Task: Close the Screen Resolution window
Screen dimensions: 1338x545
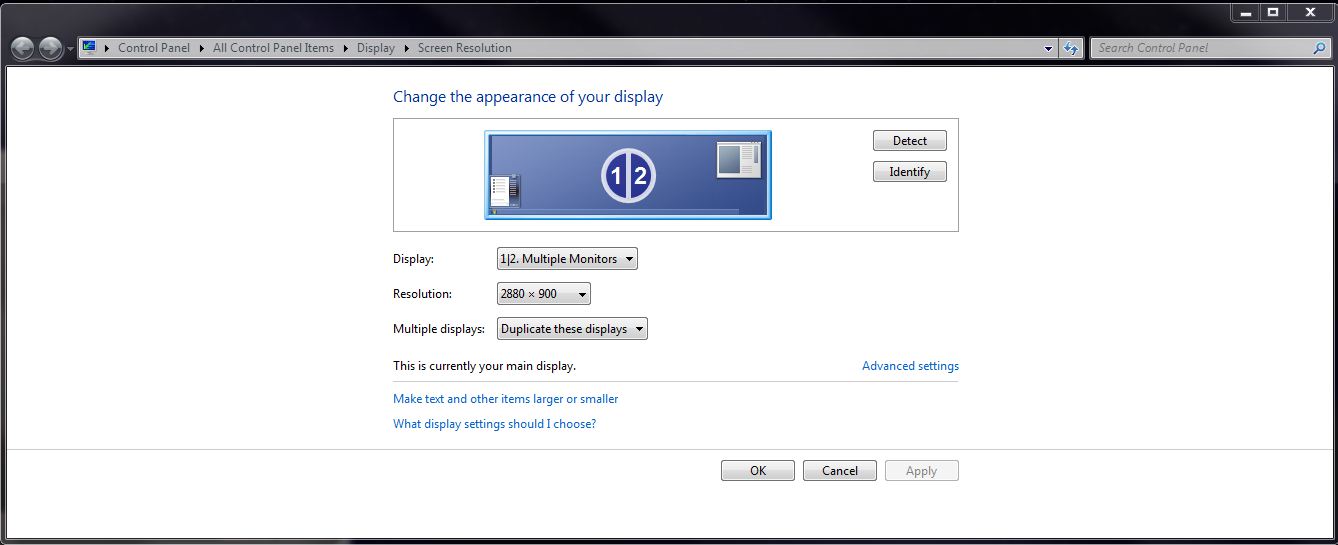Action: tap(1310, 12)
